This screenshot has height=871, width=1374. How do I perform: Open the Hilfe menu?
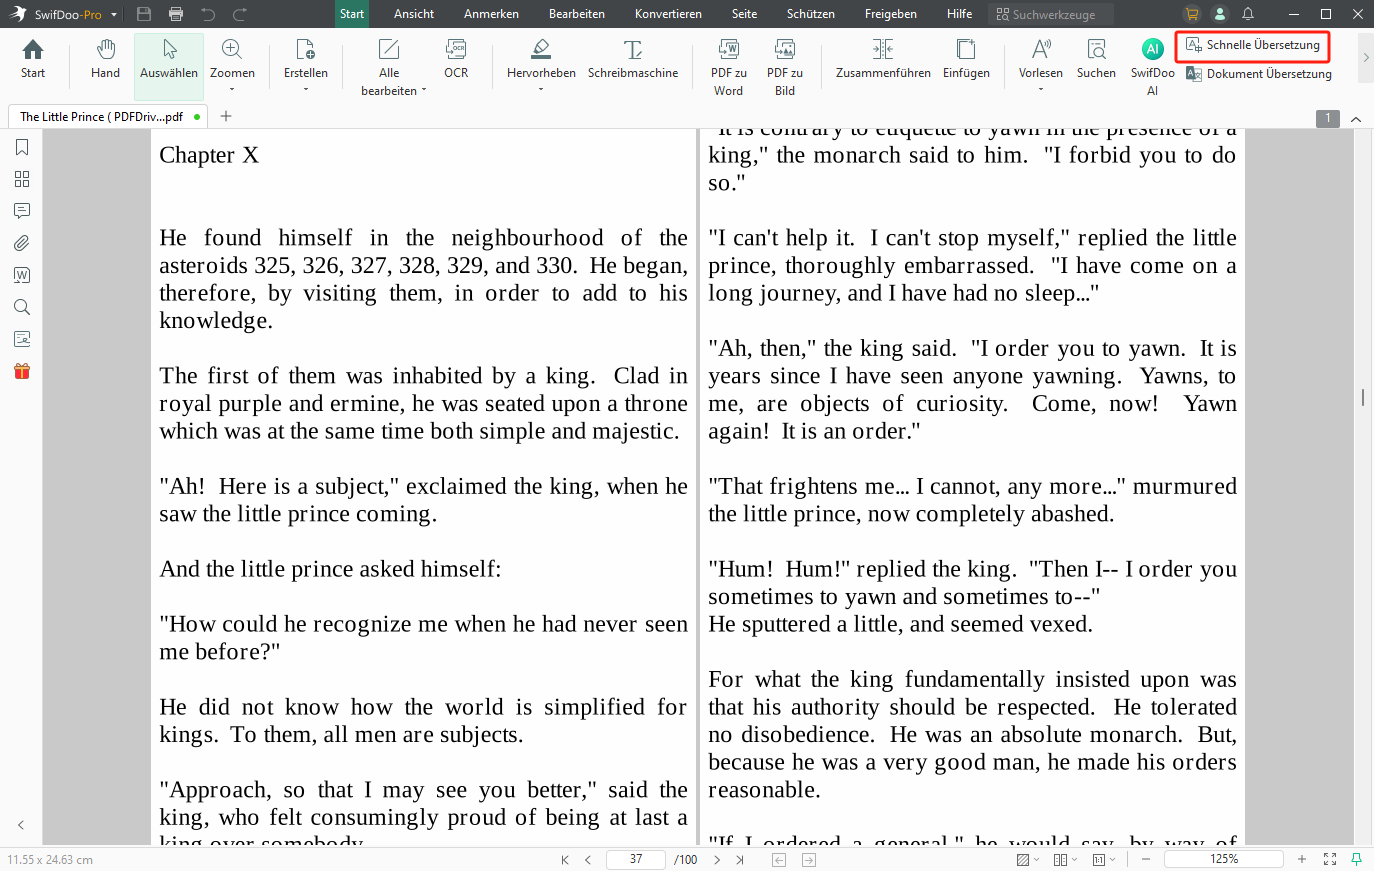coord(959,14)
